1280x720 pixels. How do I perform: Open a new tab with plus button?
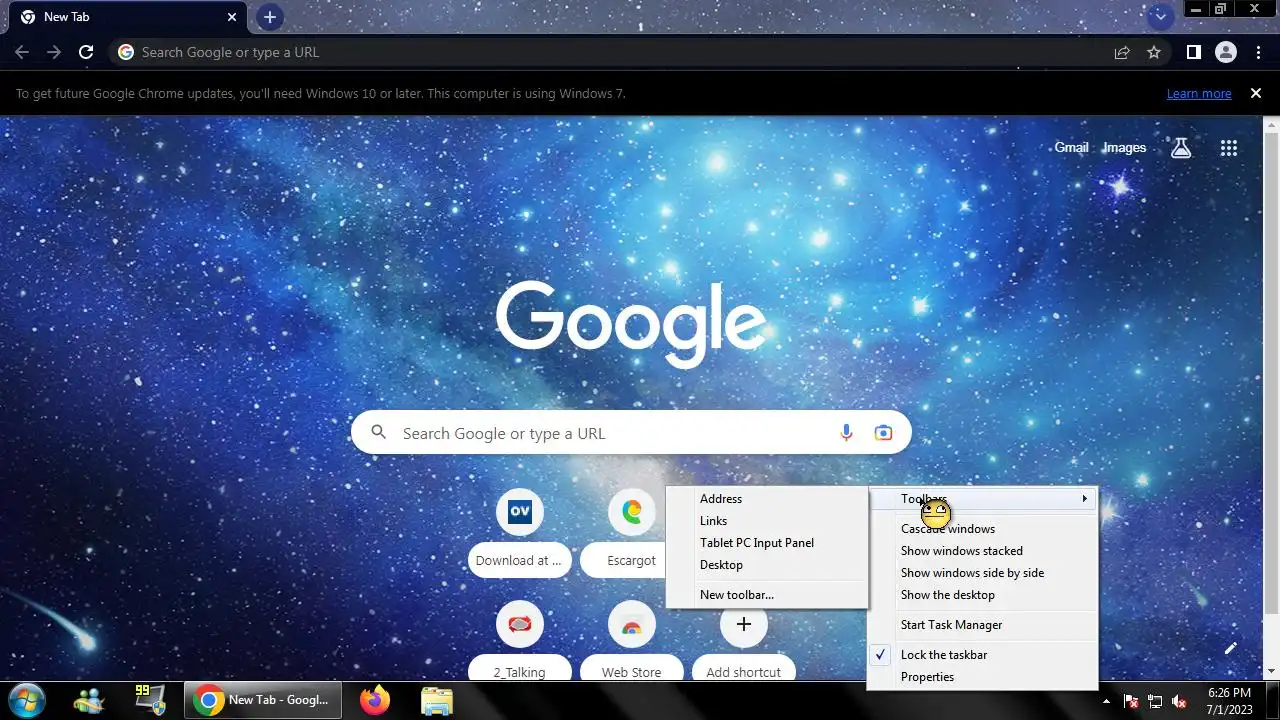click(x=269, y=17)
